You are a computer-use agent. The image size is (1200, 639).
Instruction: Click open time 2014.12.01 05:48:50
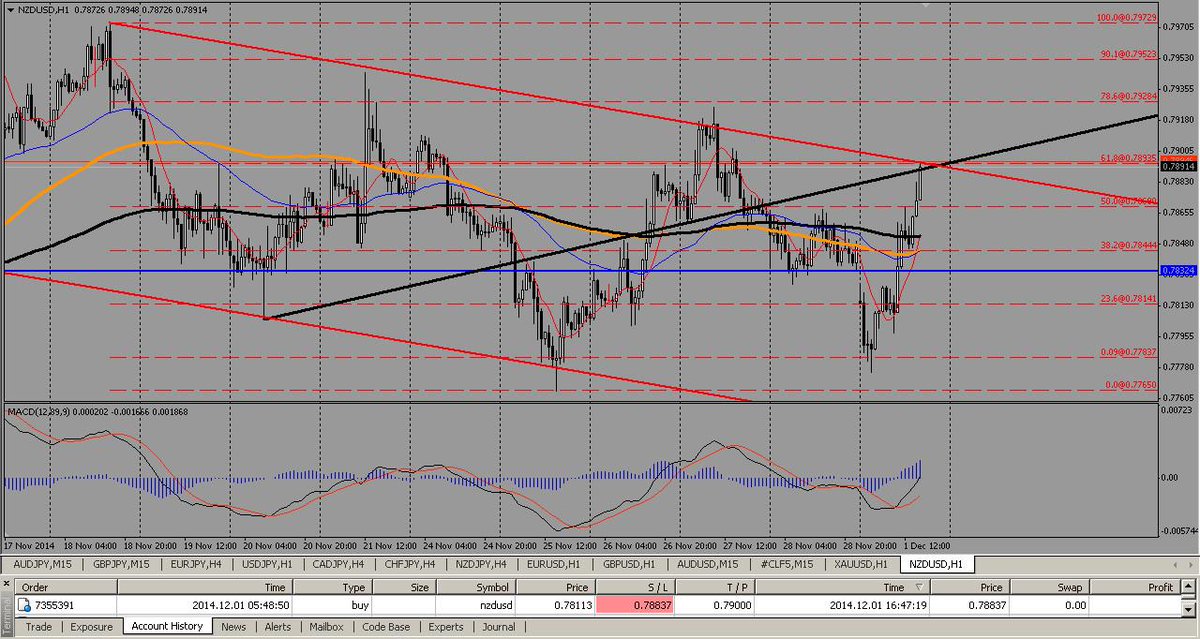pyautogui.click(x=240, y=606)
